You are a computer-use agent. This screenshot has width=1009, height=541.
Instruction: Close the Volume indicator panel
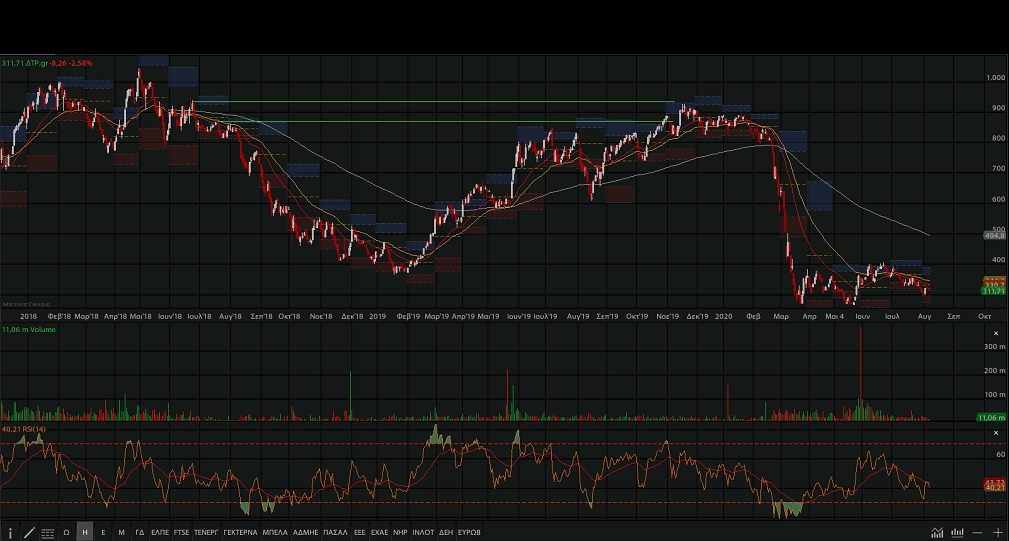point(995,332)
